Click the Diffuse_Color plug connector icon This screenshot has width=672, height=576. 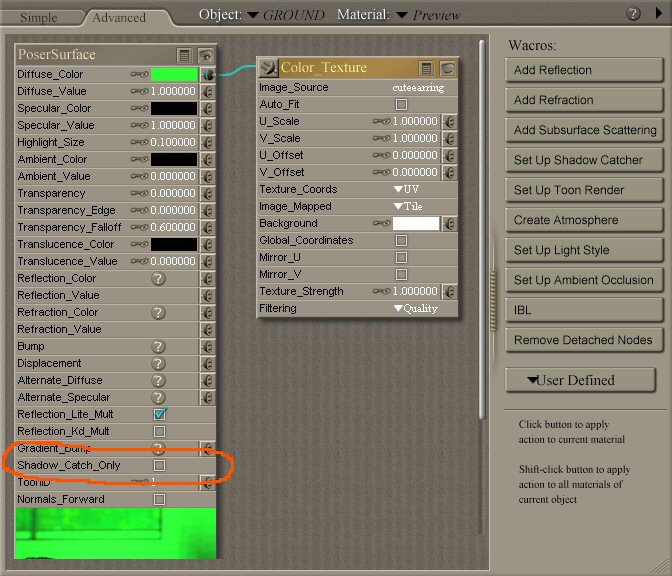tap(208, 75)
